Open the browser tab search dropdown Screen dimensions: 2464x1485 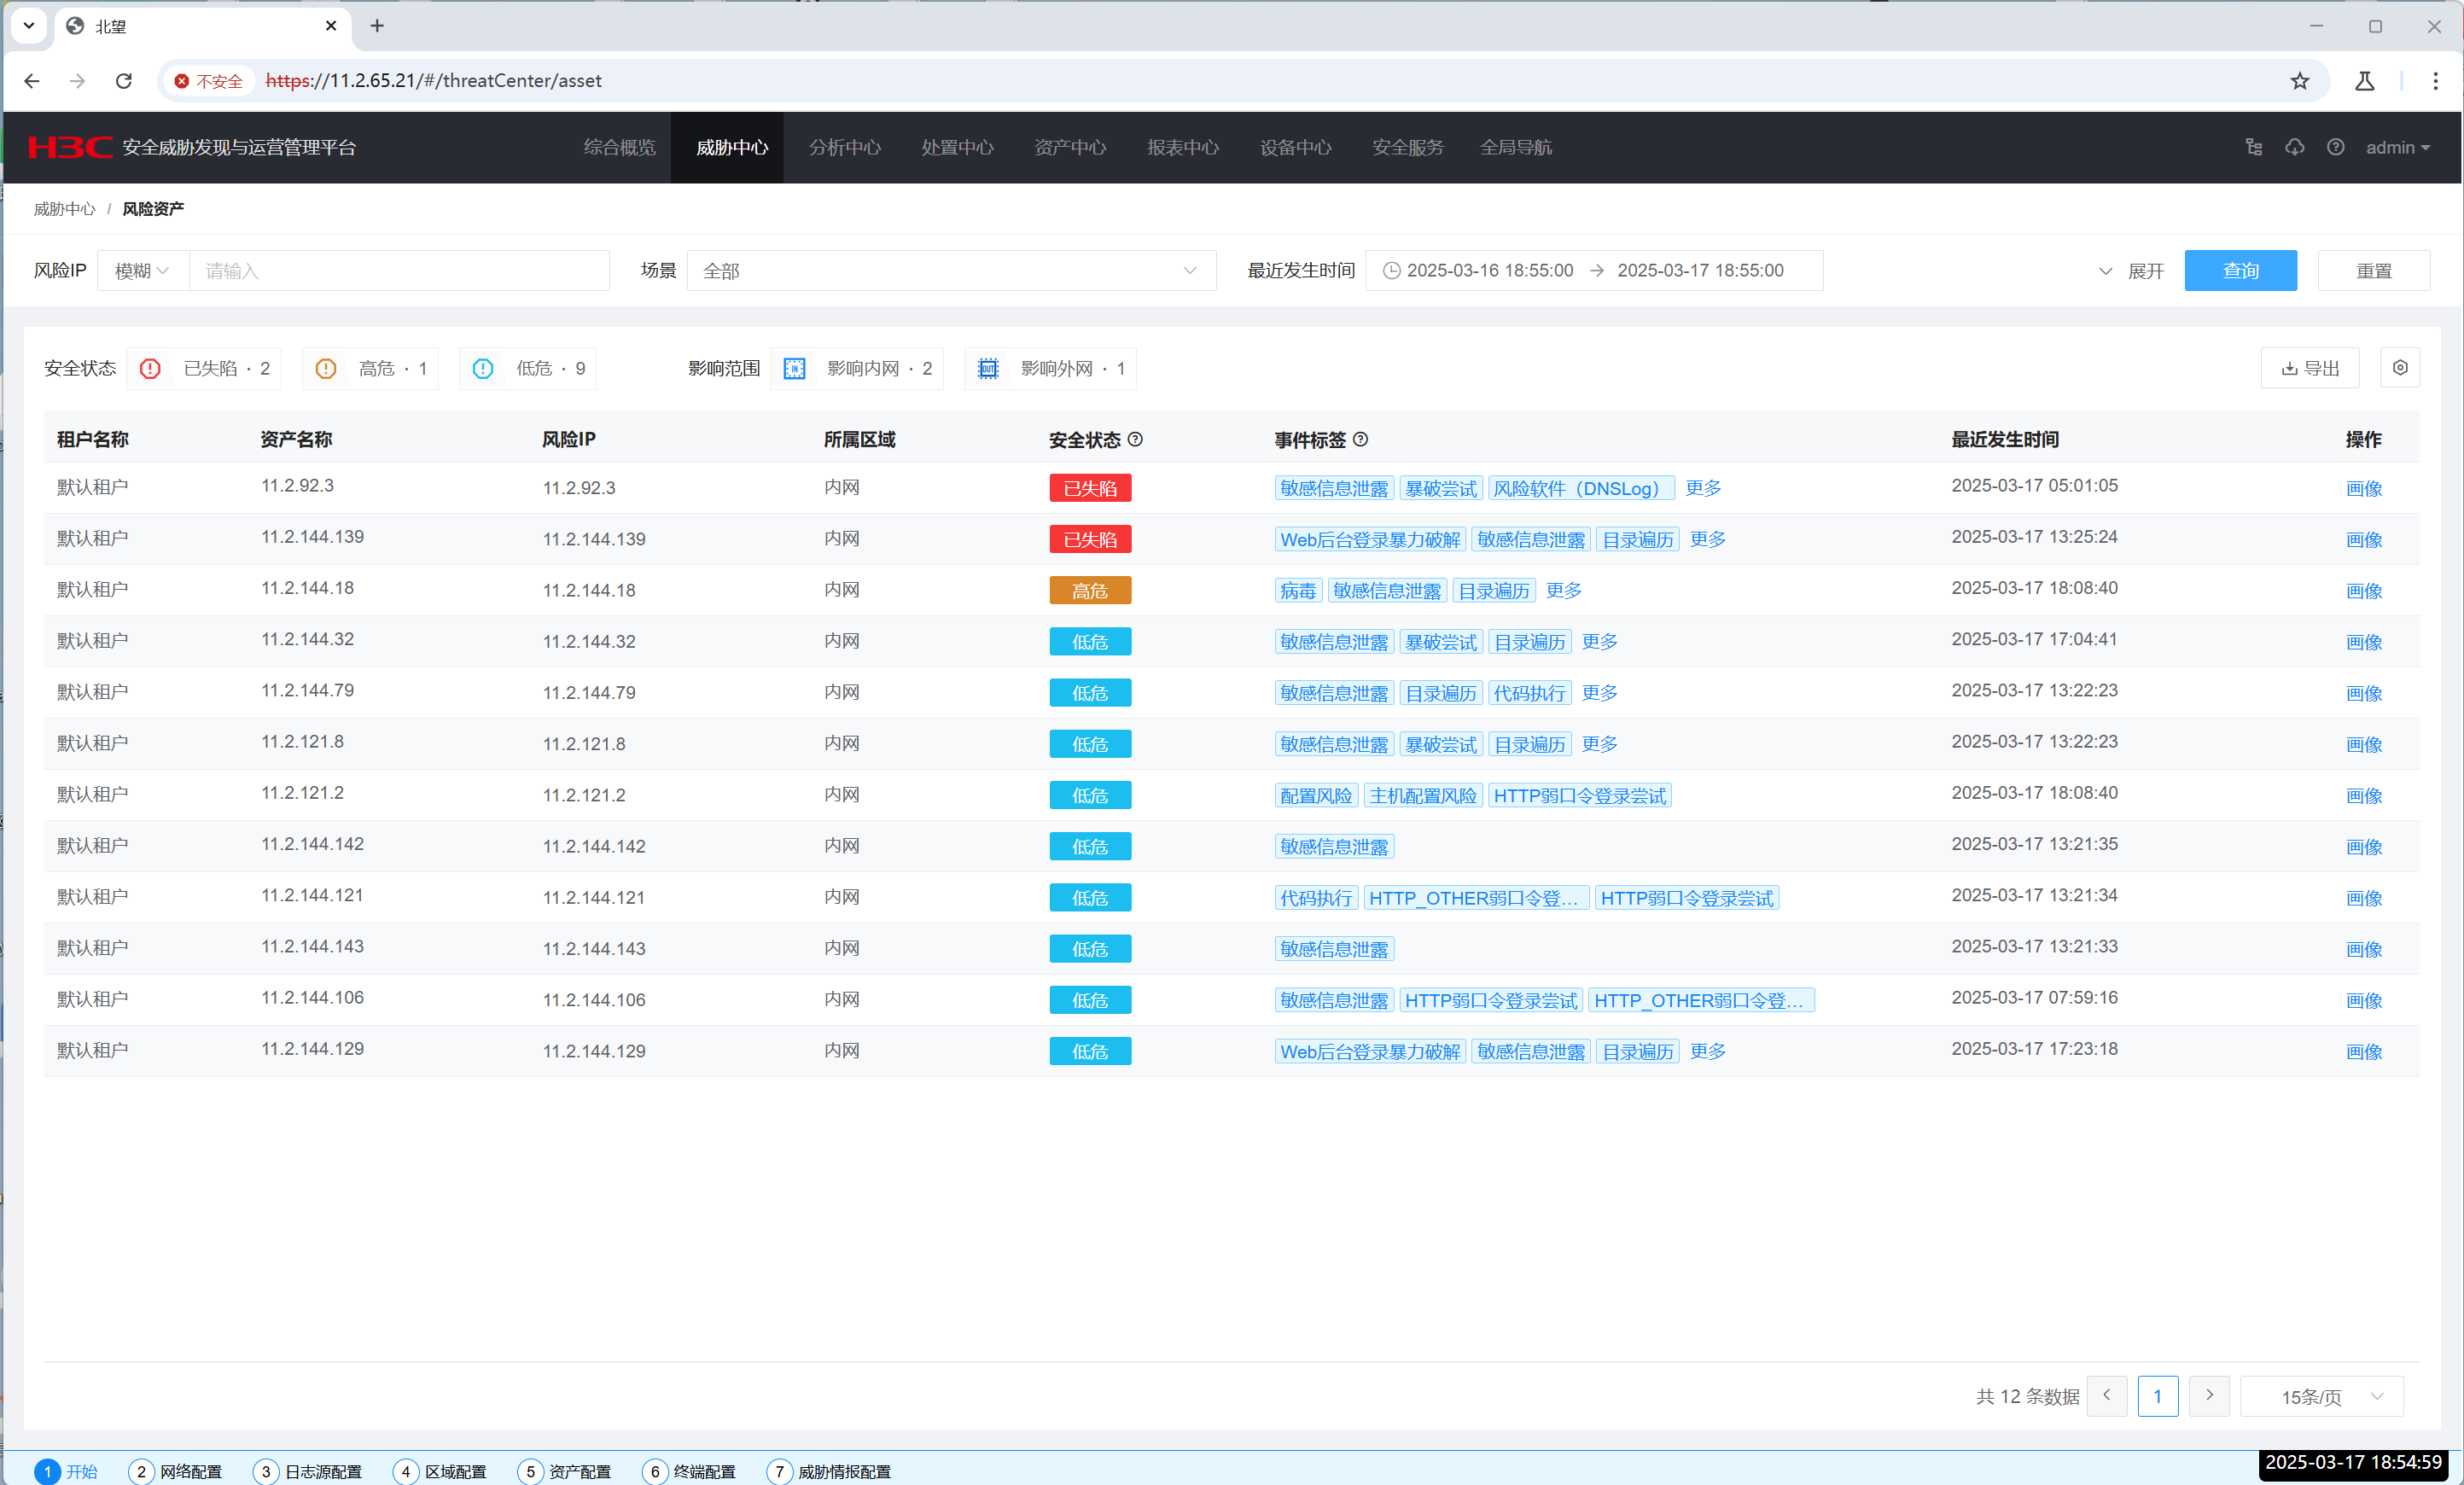click(29, 26)
